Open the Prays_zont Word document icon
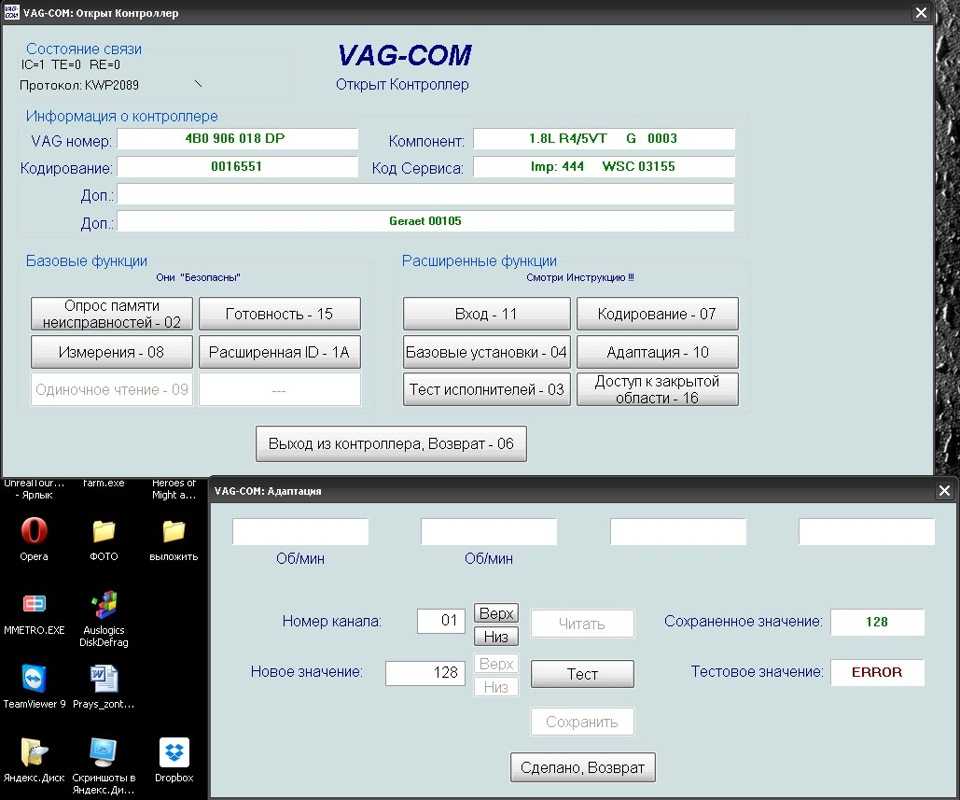This screenshot has width=960, height=800. point(103,679)
